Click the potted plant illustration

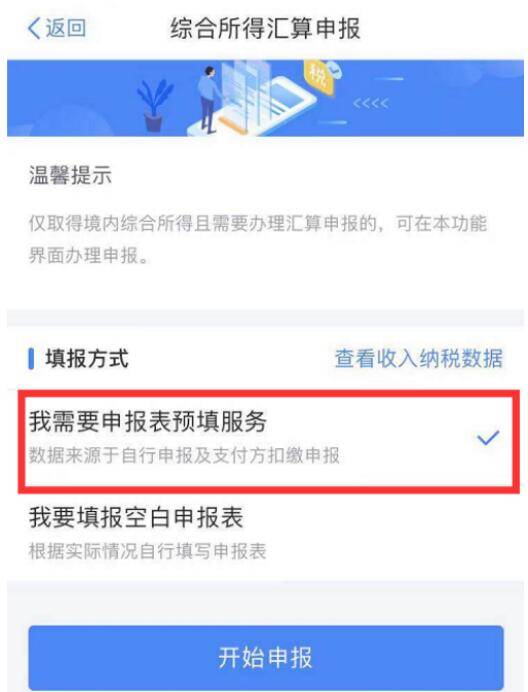tap(154, 105)
